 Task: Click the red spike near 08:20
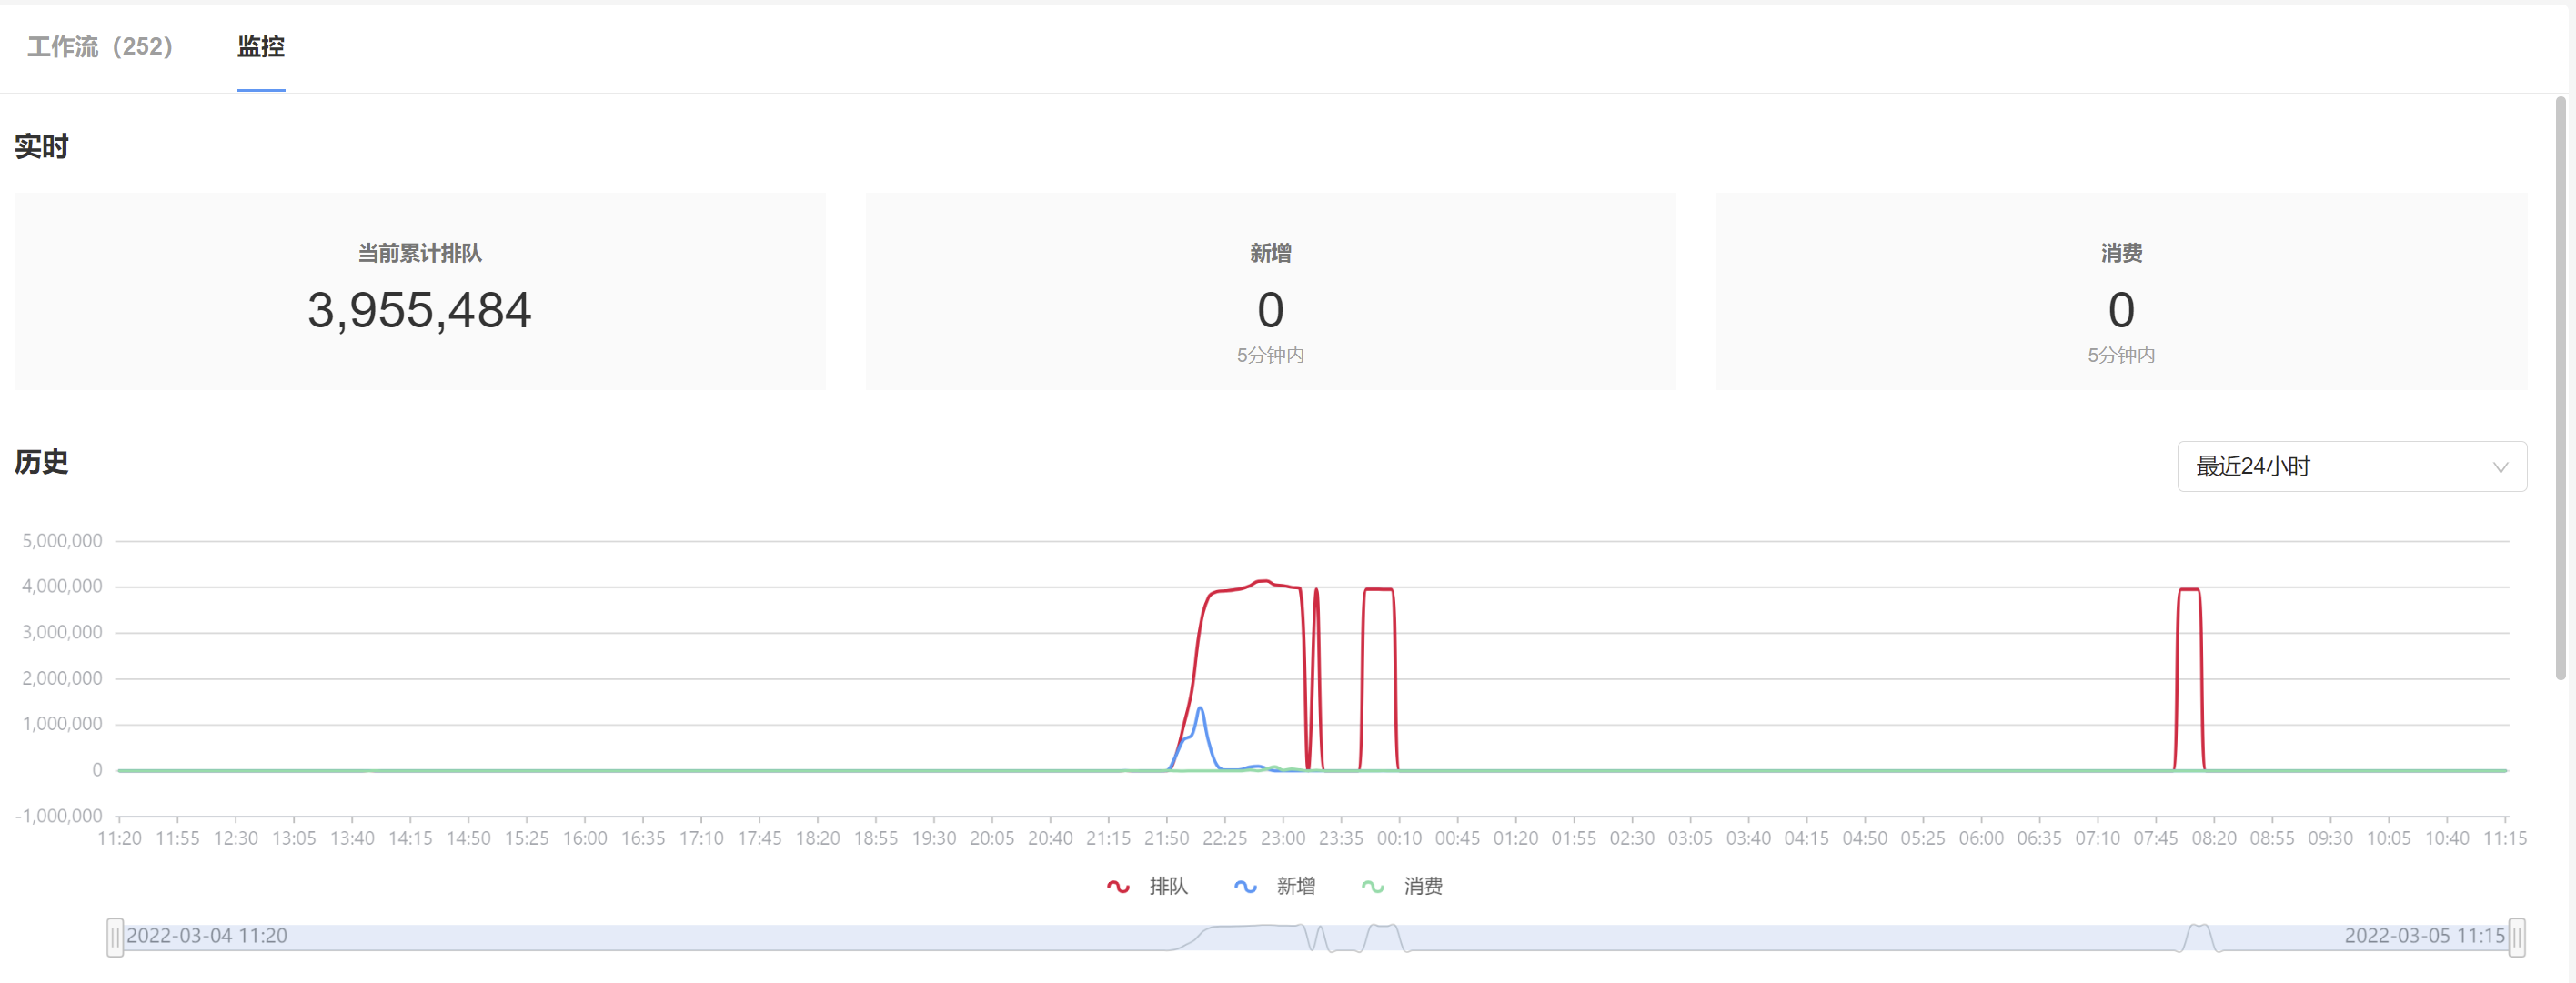click(2189, 590)
